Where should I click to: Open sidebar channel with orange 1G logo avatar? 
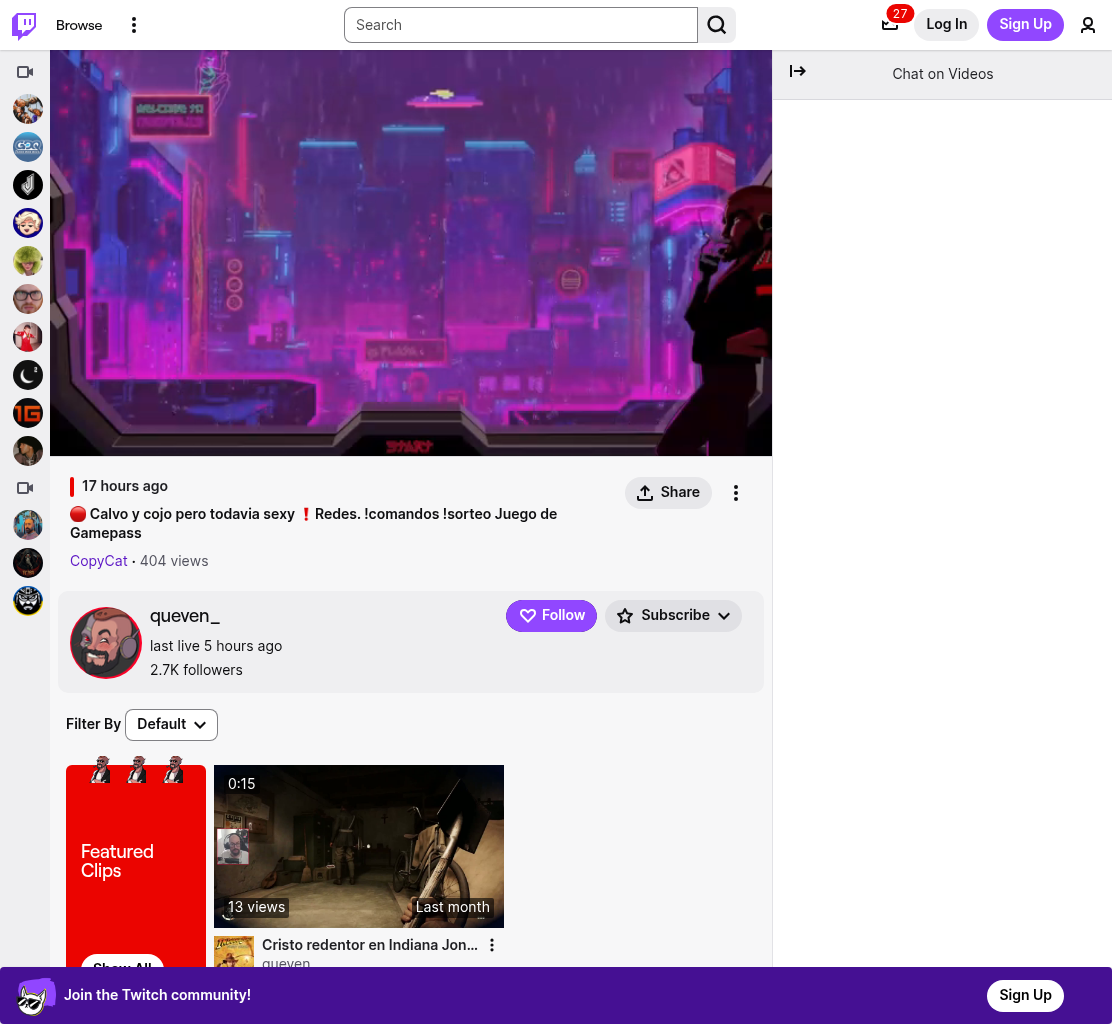pos(28,413)
